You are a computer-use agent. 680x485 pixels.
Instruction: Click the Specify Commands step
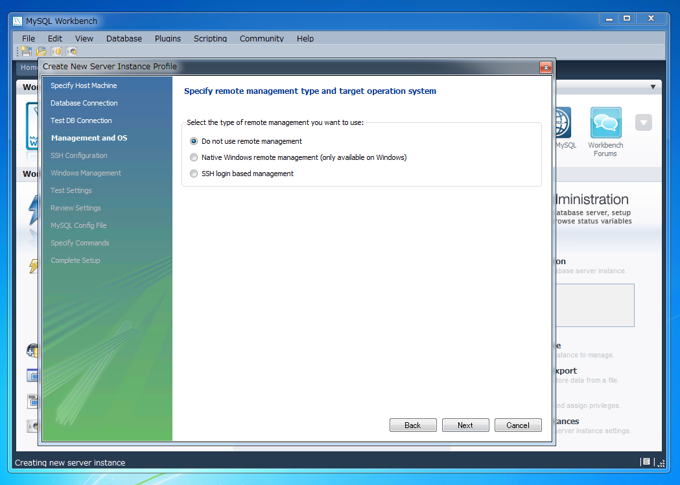tap(80, 242)
